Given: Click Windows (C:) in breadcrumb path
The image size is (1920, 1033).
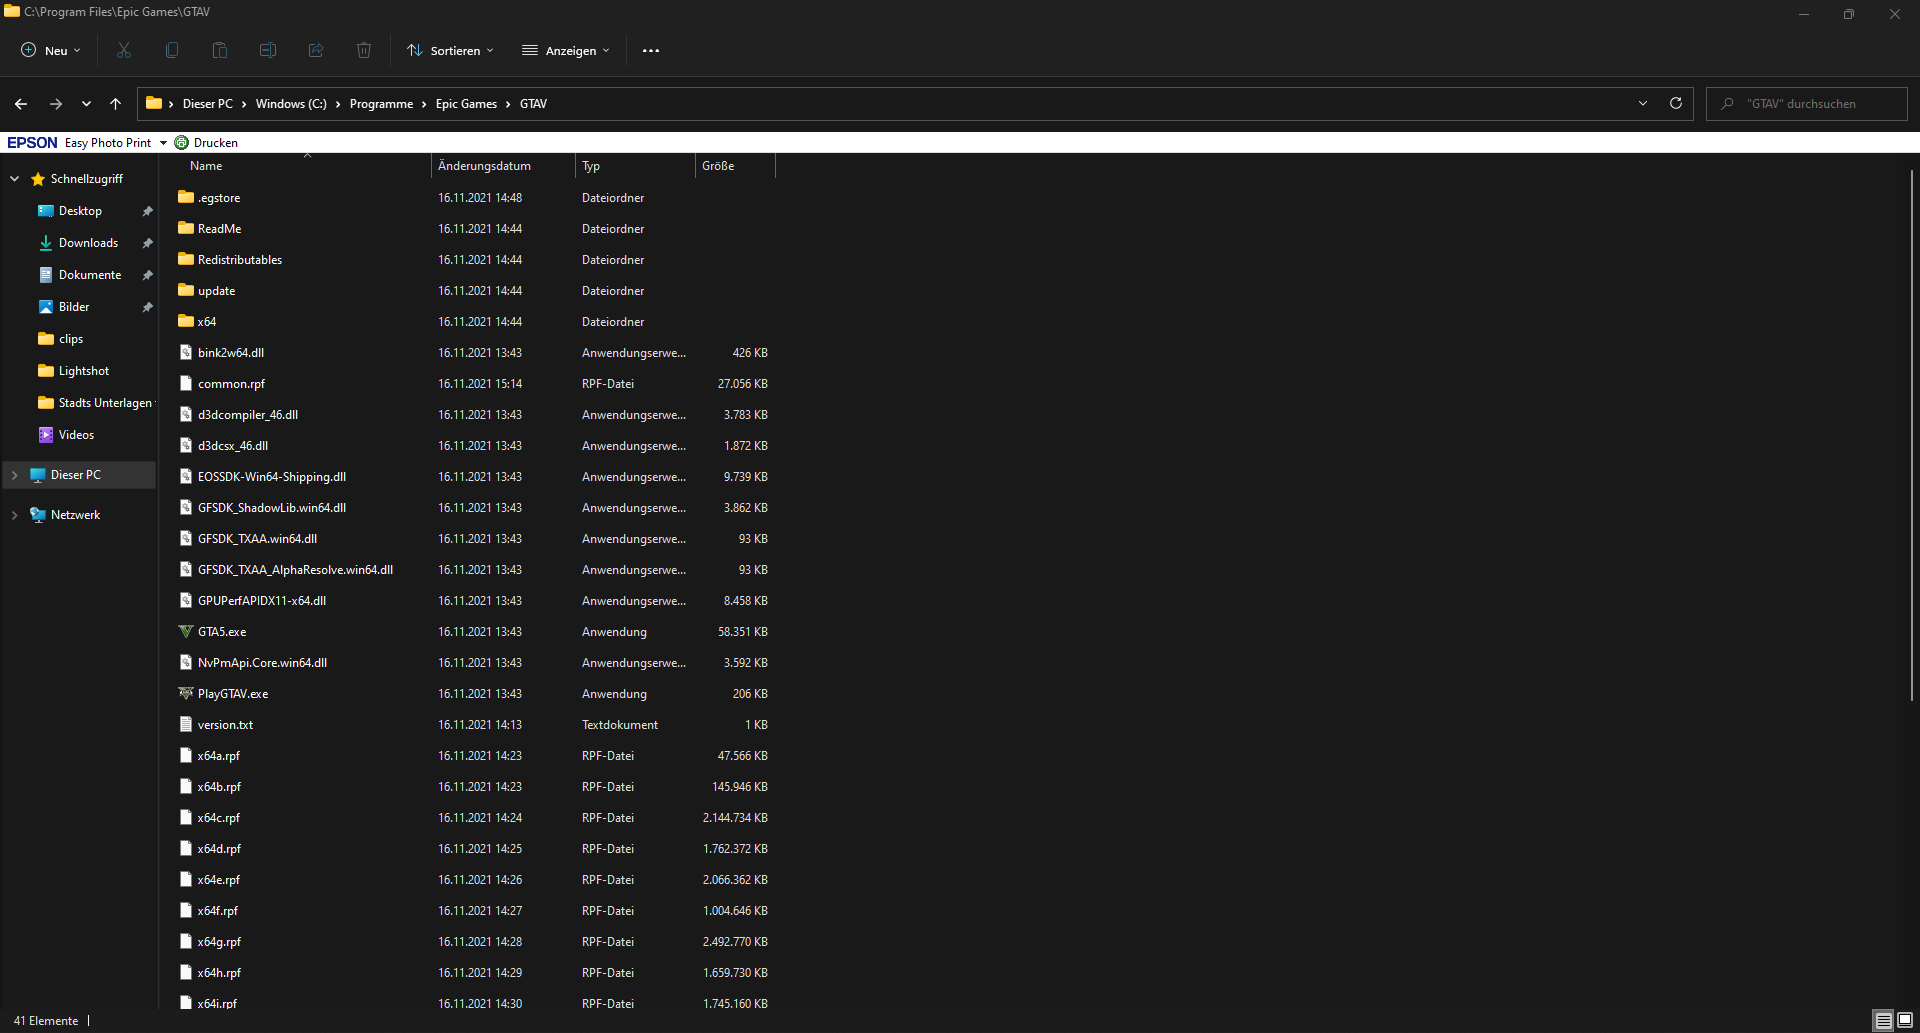Looking at the screenshot, I should [x=291, y=104].
